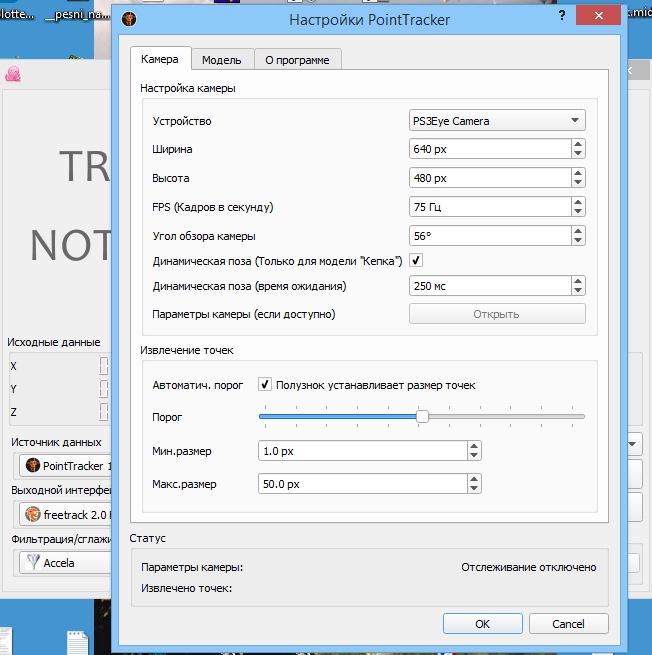Toggle the Автоматич. порог checkbox

pyautogui.click(x=265, y=384)
